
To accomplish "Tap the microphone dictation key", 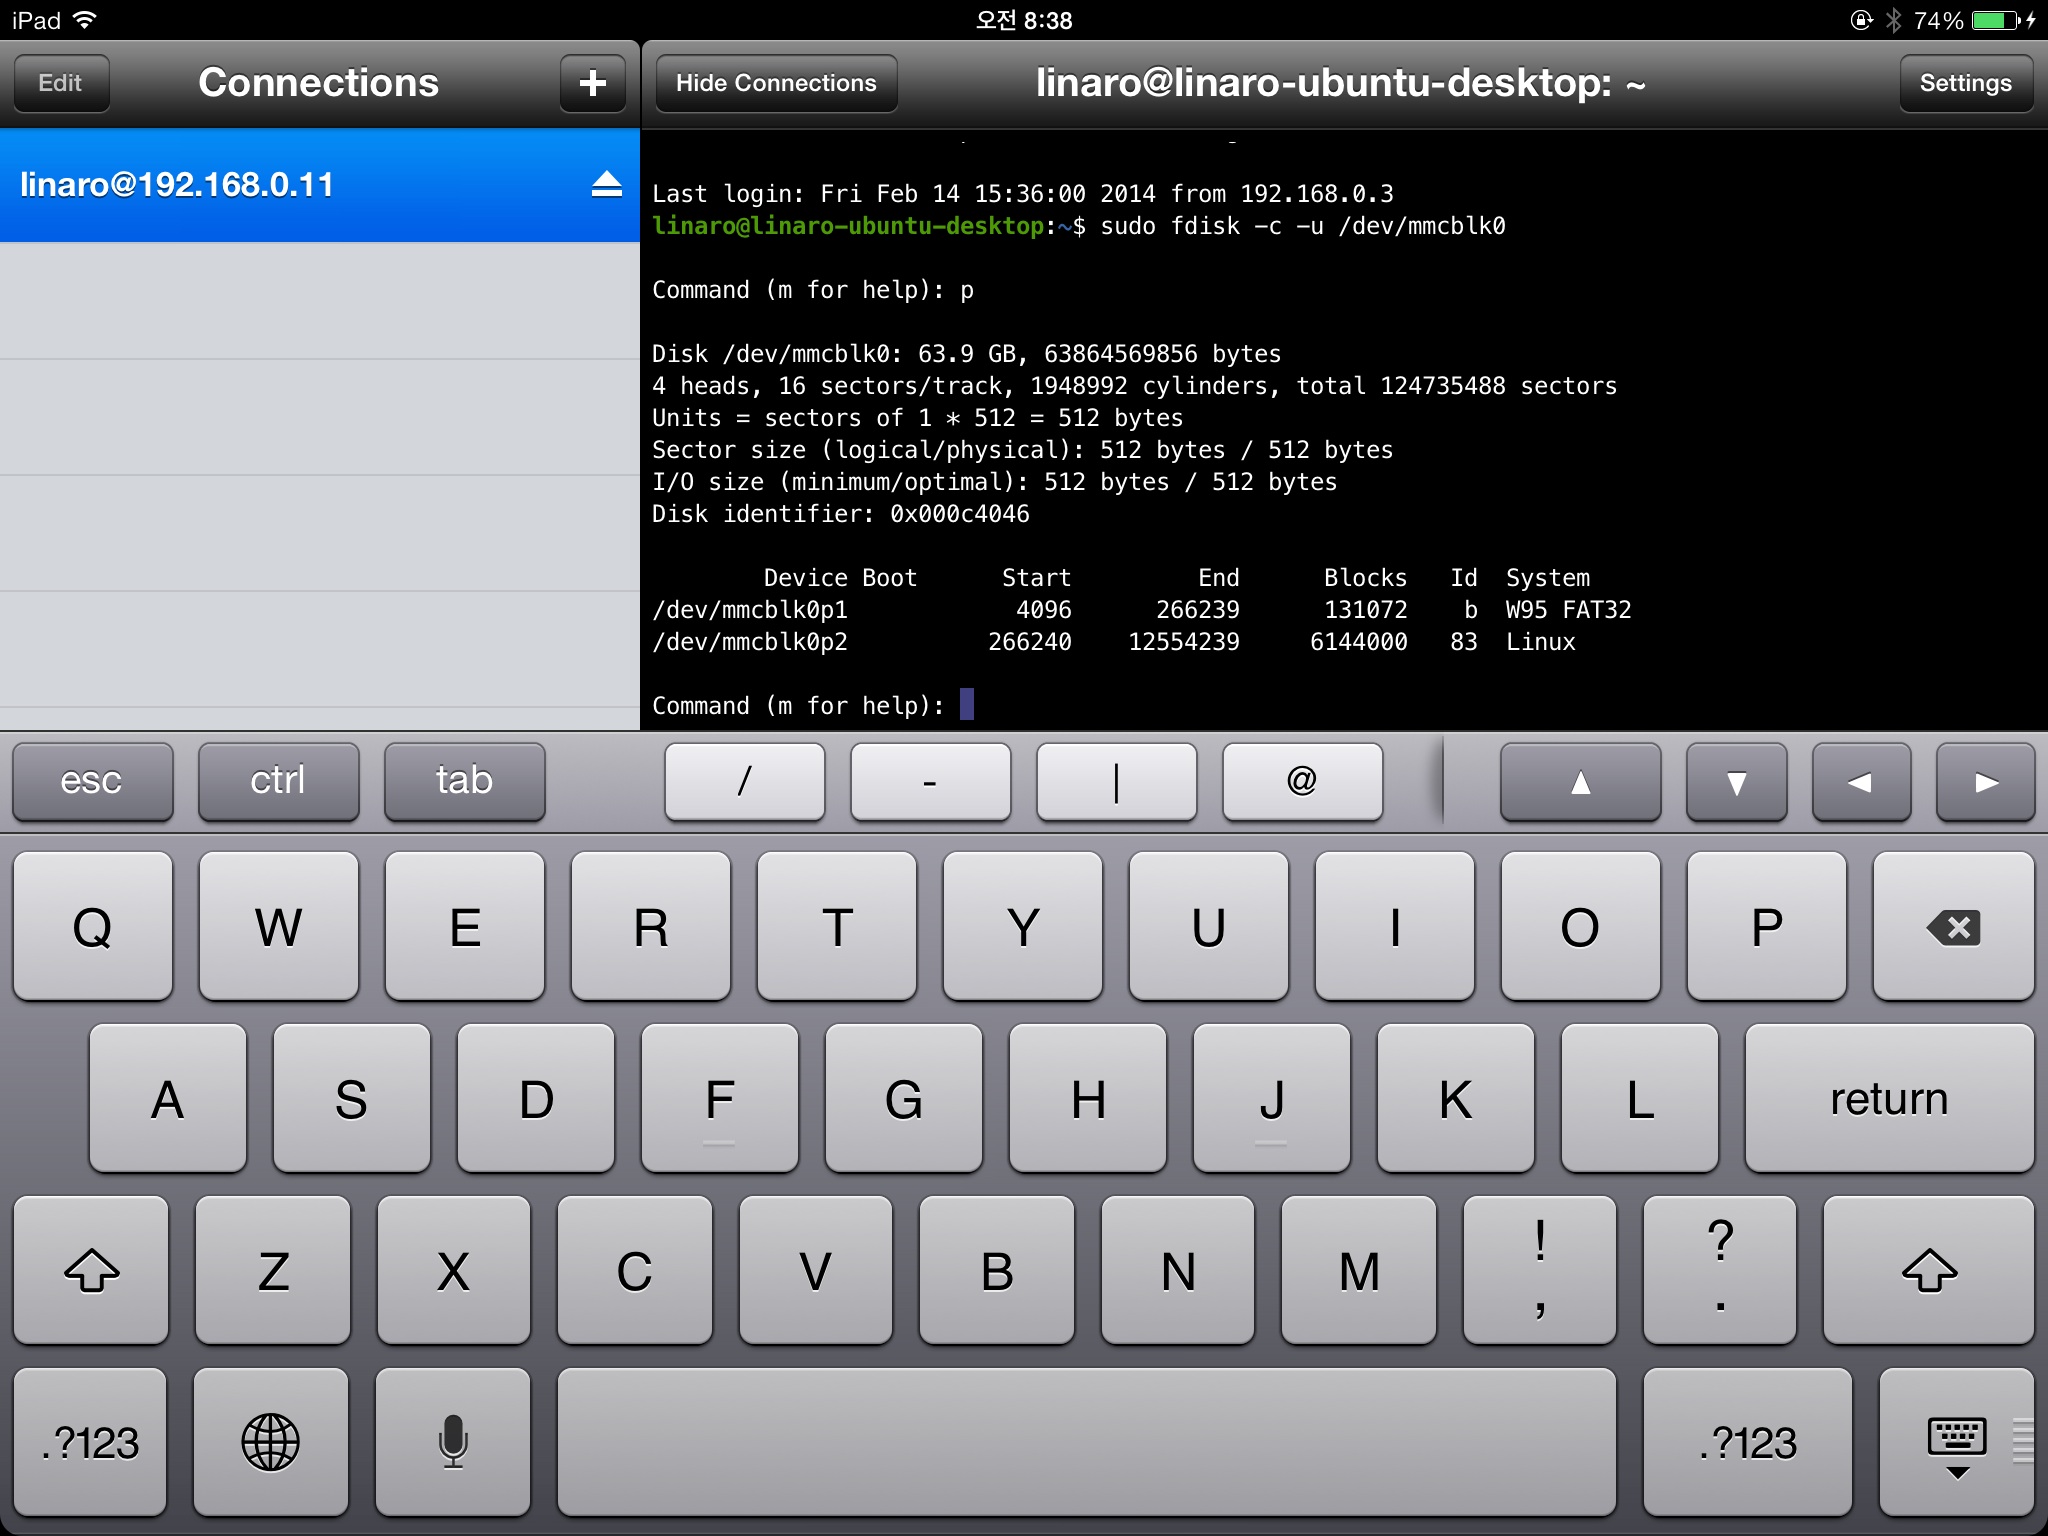I will [x=452, y=1441].
